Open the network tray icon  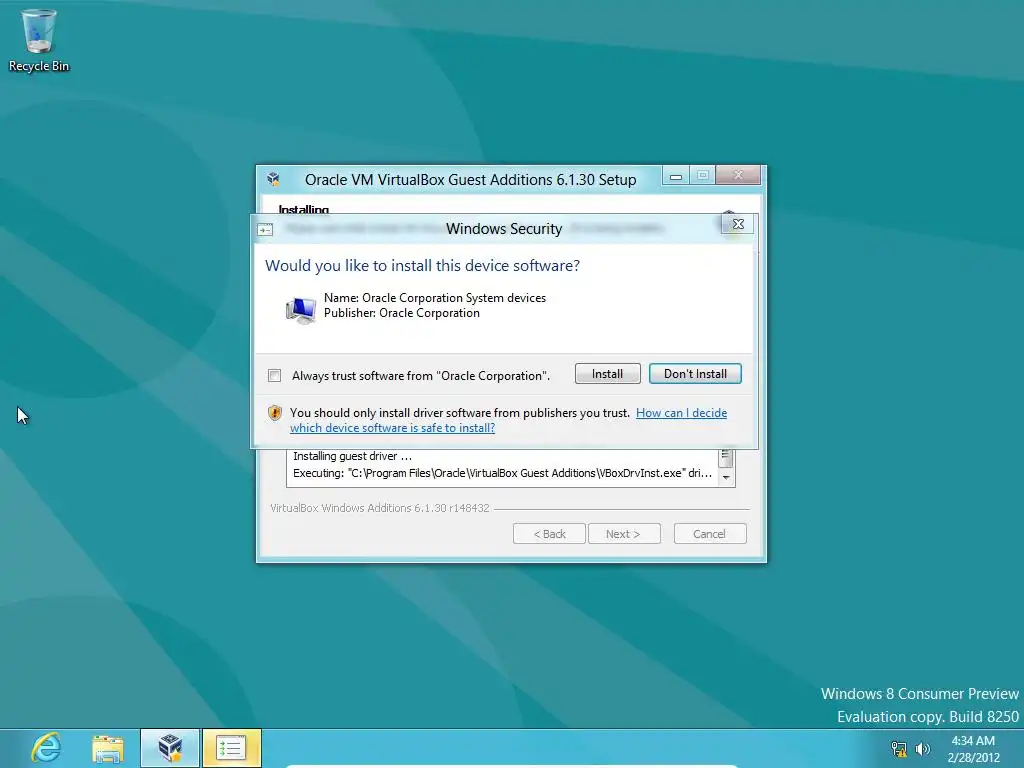[x=899, y=749]
